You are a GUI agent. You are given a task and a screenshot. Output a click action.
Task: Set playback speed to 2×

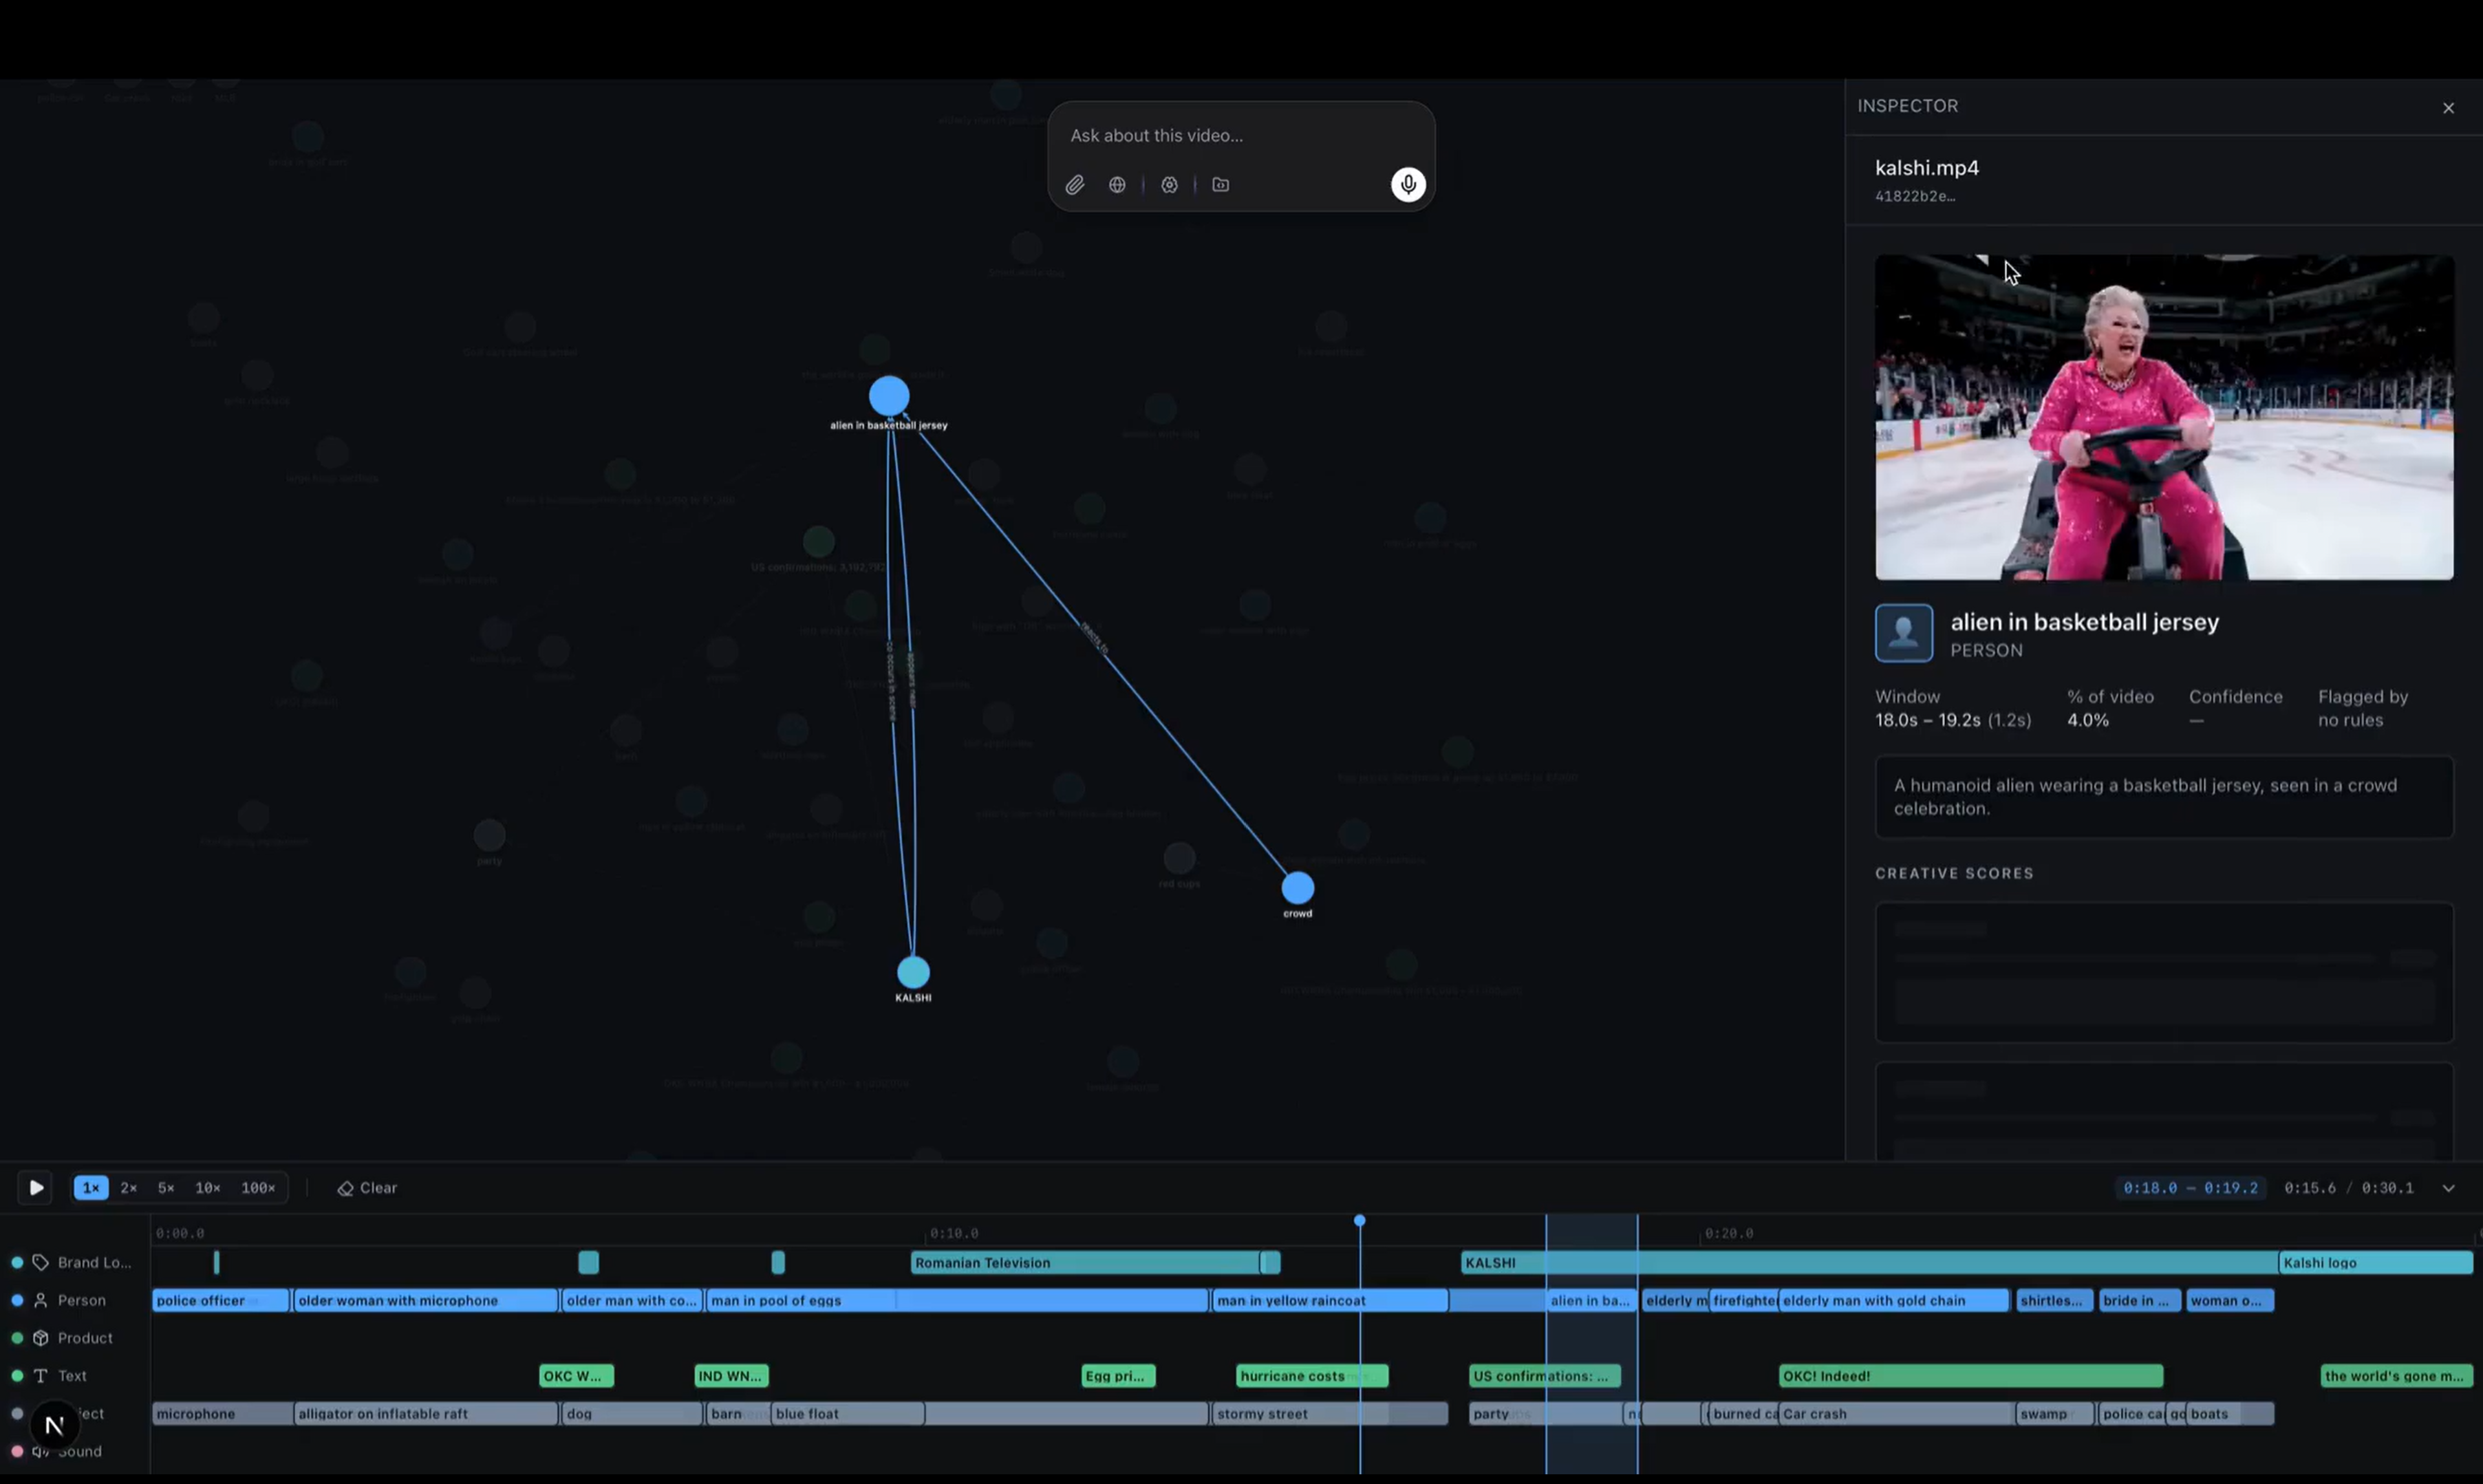[129, 1188]
